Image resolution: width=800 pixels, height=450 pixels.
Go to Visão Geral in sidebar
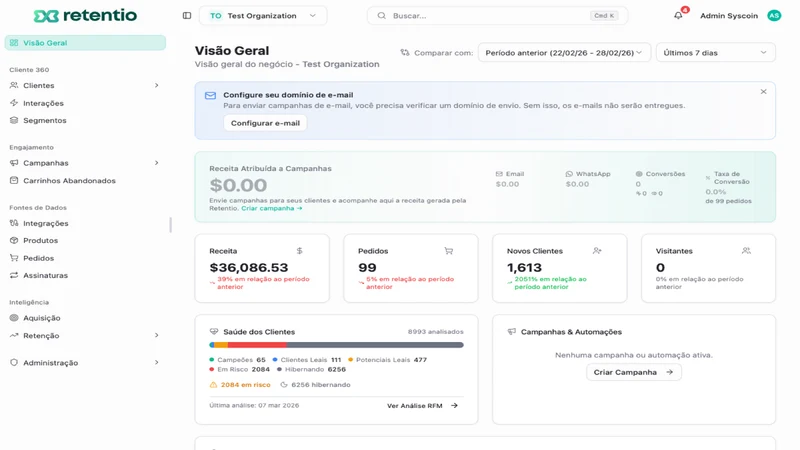tap(85, 43)
